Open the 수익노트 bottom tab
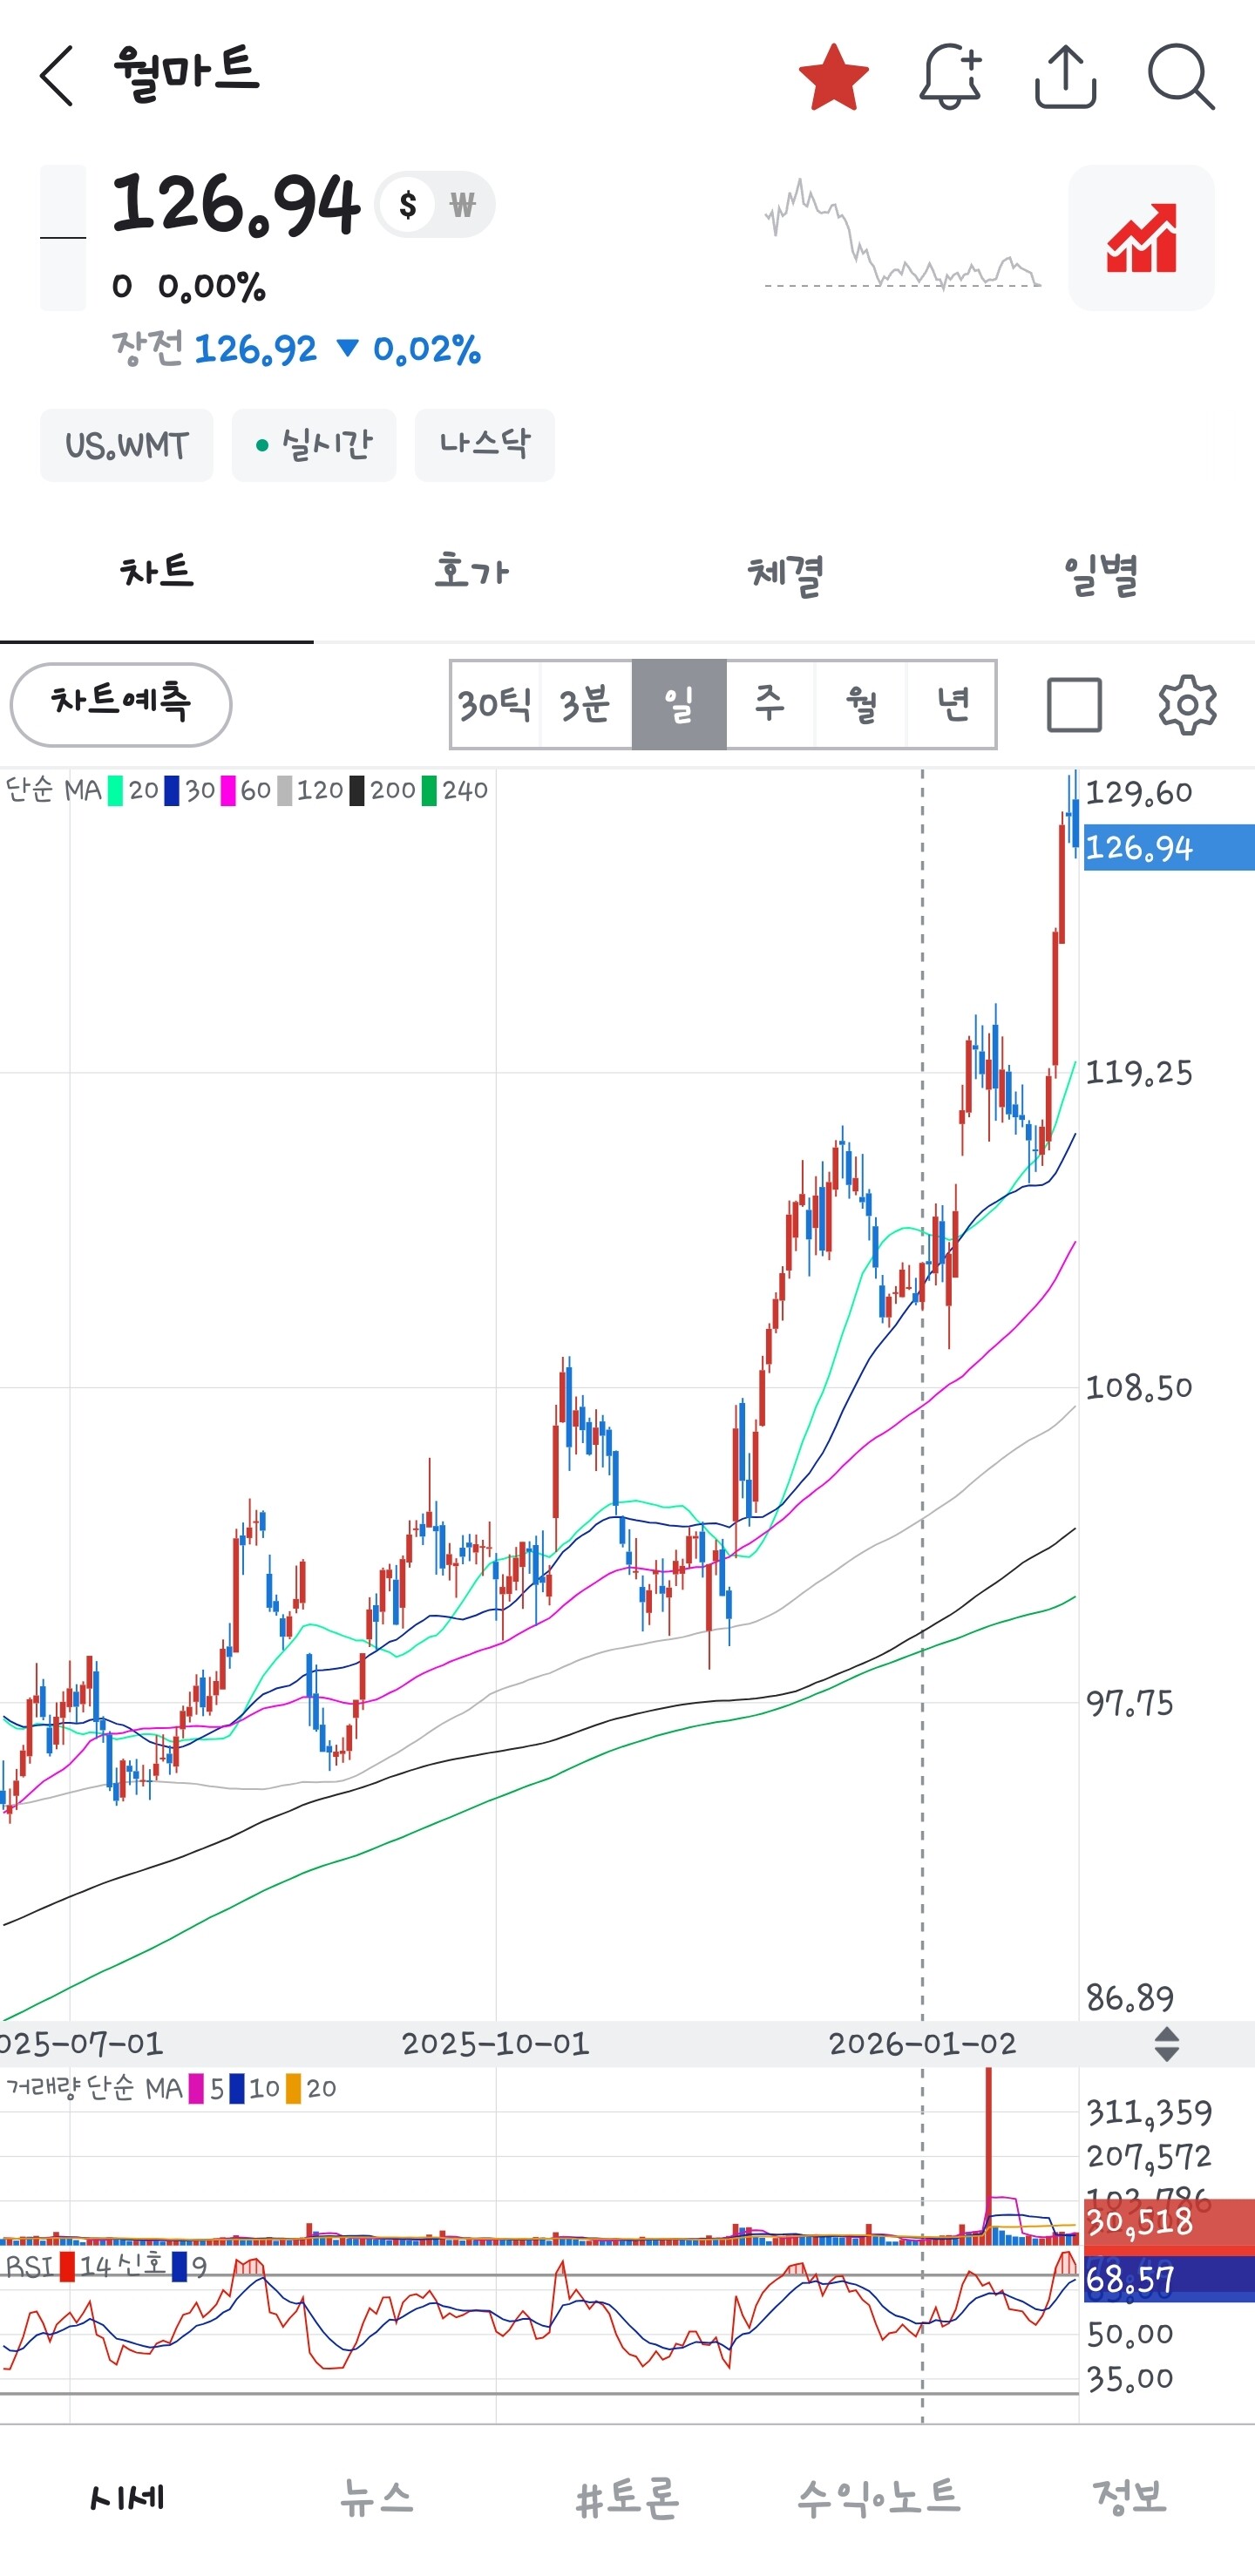This screenshot has height=2576, width=1255. click(x=879, y=2497)
